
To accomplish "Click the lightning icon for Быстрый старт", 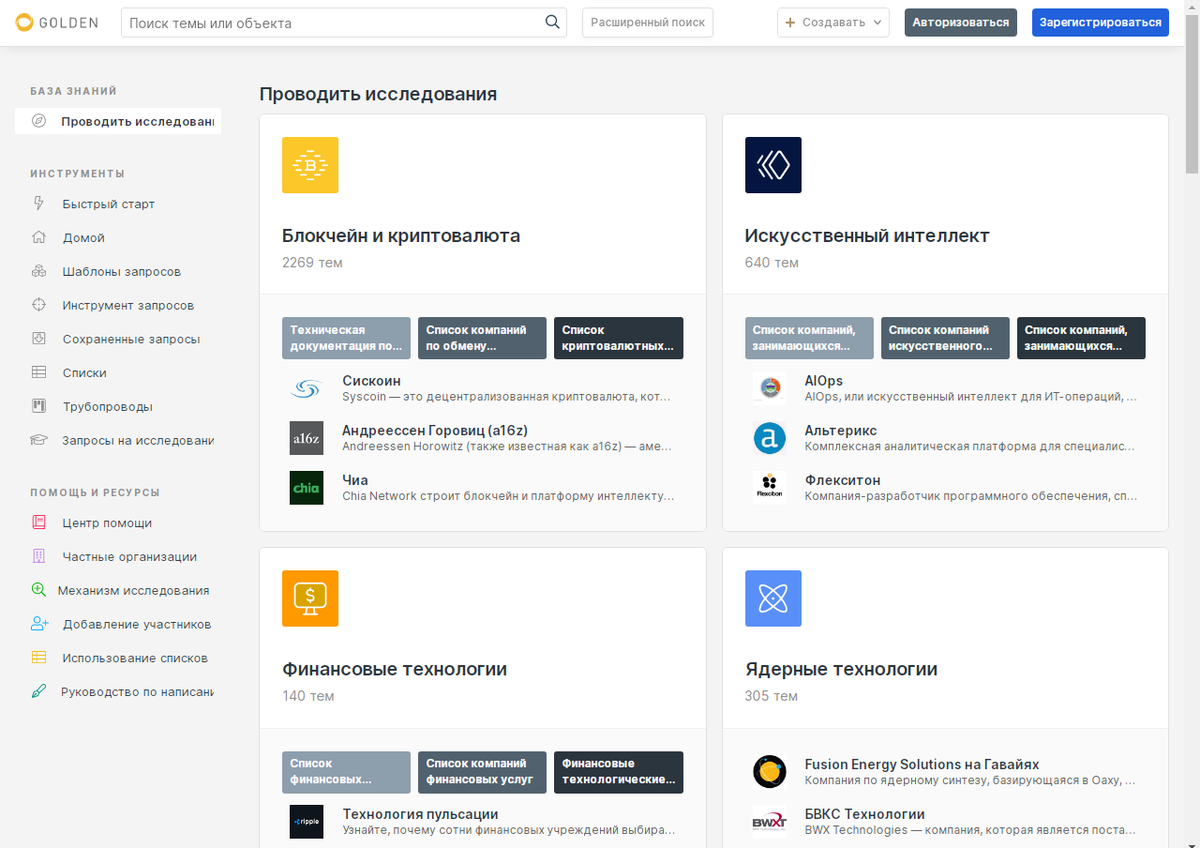I will [39, 204].
